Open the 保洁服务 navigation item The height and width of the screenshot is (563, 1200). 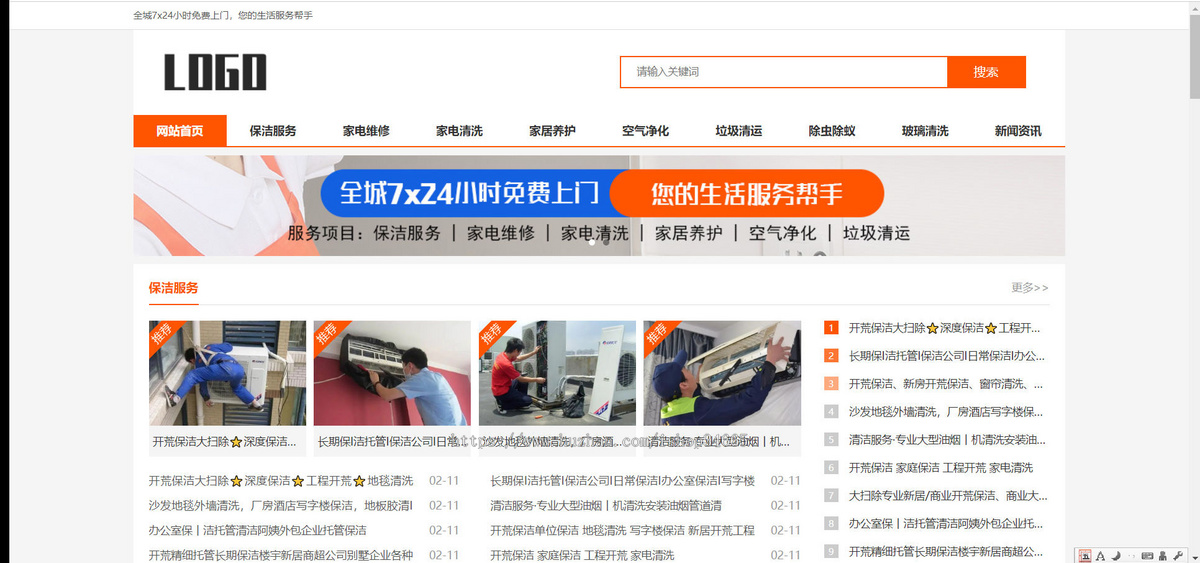[x=273, y=131]
